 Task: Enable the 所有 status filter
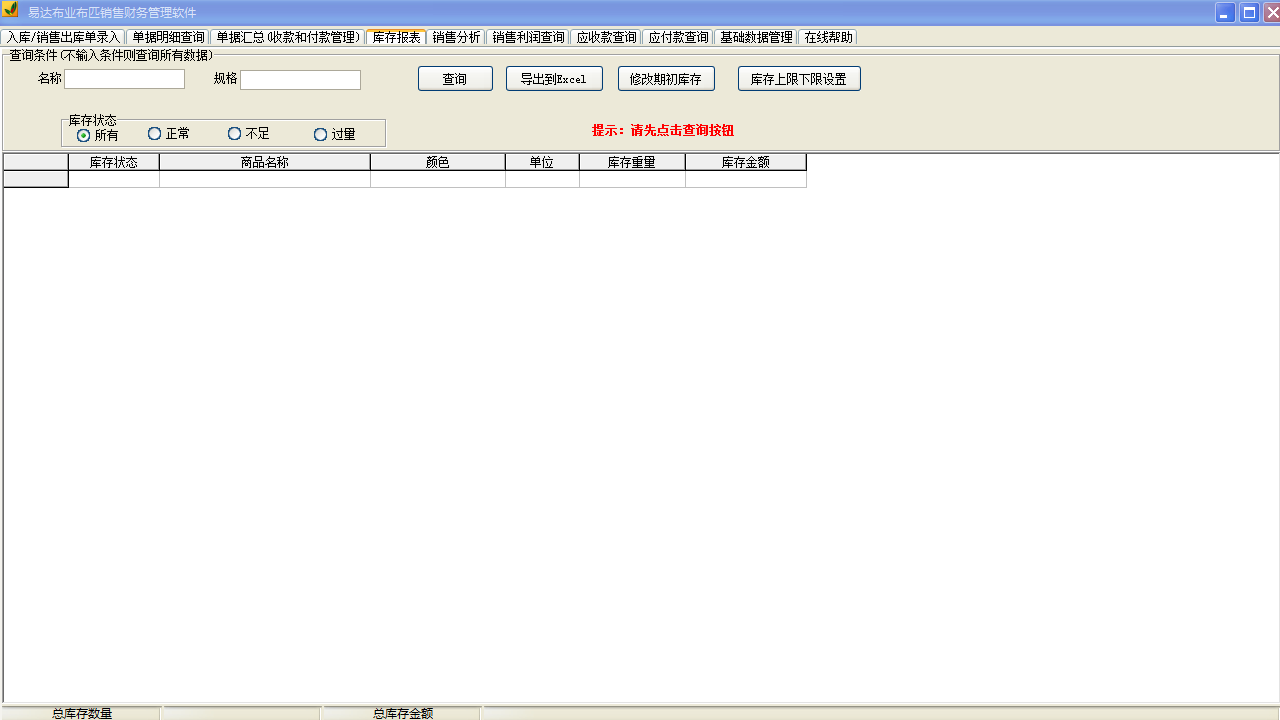coord(81,133)
